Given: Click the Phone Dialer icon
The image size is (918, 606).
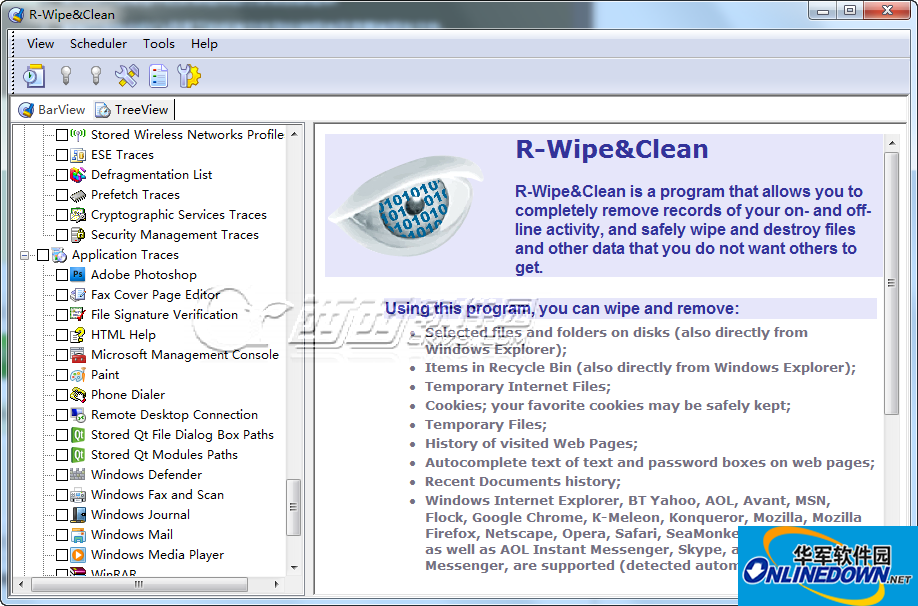Looking at the screenshot, I should tap(78, 395).
